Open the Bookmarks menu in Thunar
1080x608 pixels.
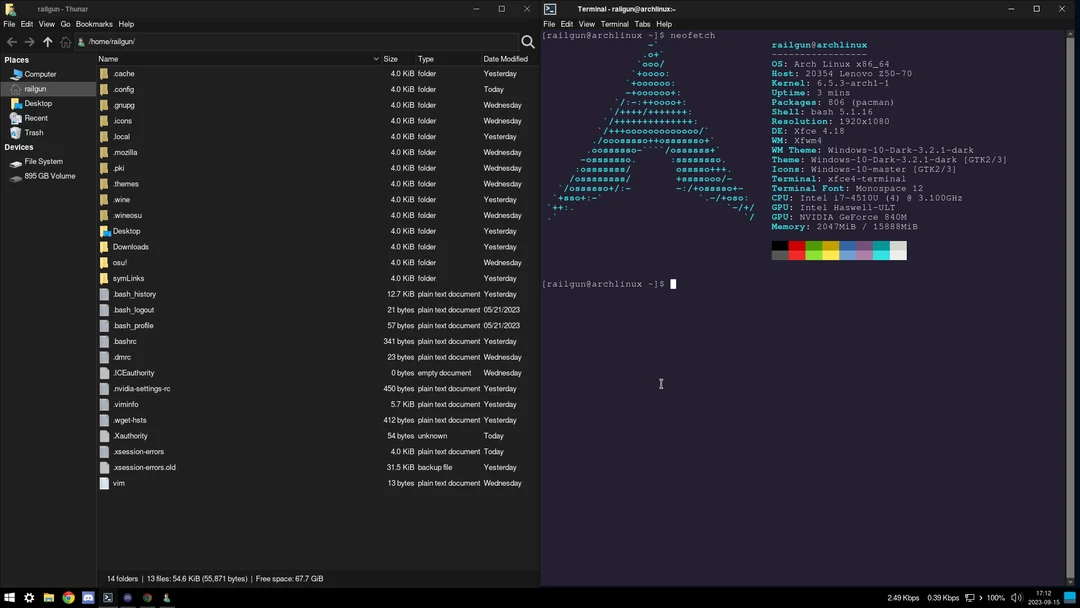click(x=94, y=24)
